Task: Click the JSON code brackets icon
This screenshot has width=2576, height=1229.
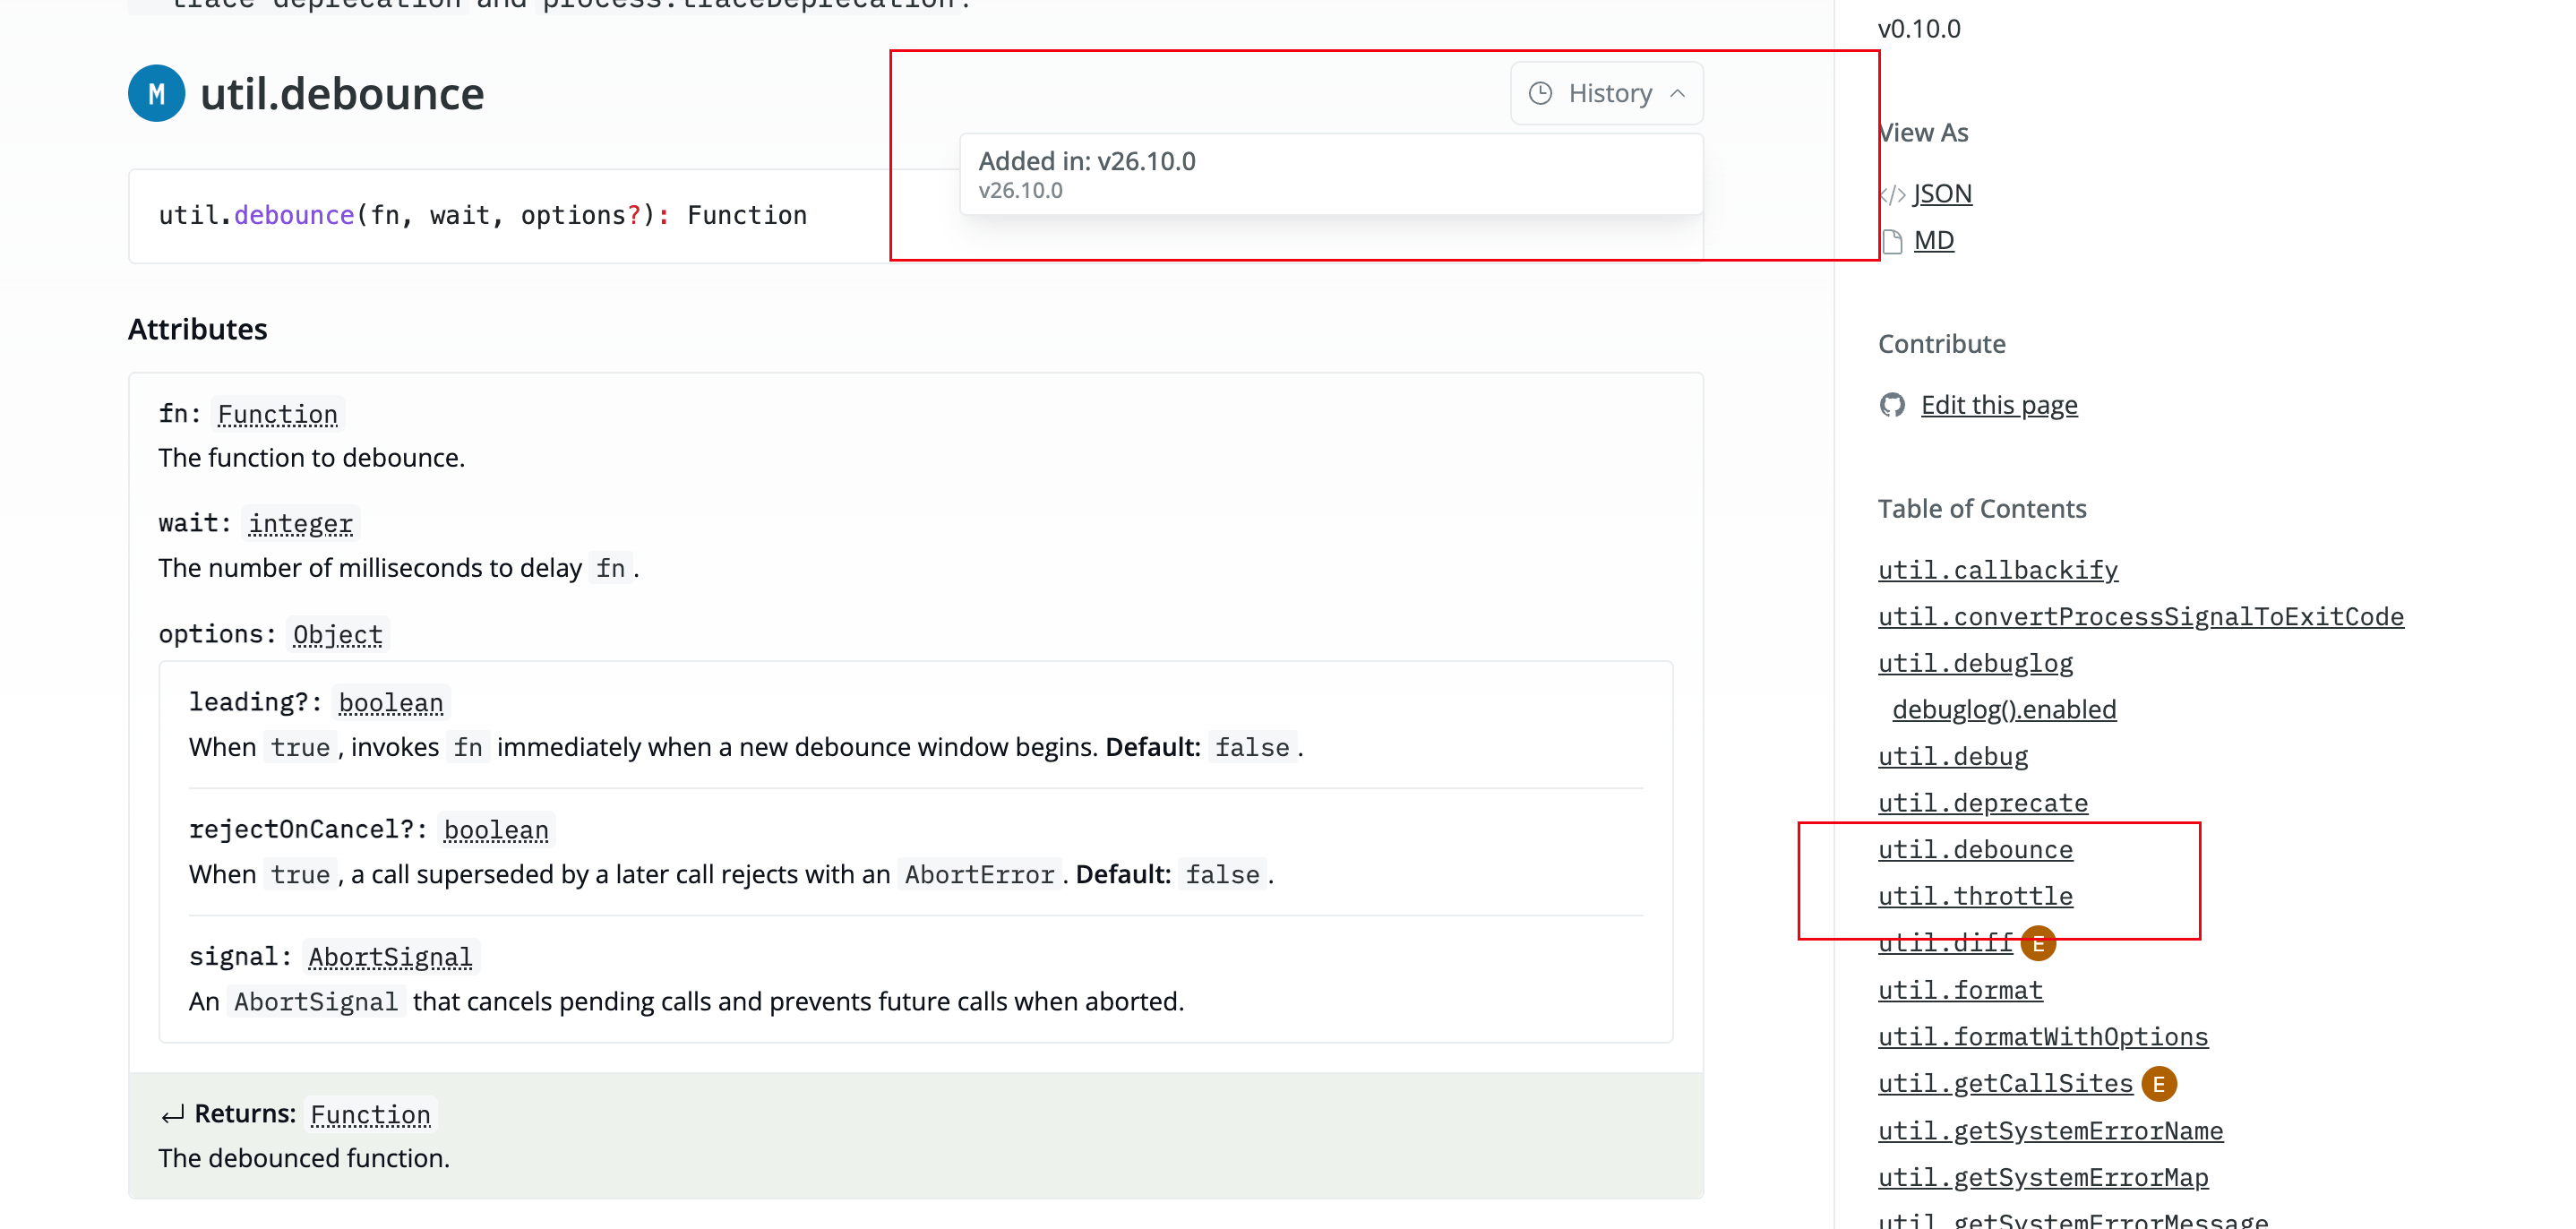Action: point(1893,194)
